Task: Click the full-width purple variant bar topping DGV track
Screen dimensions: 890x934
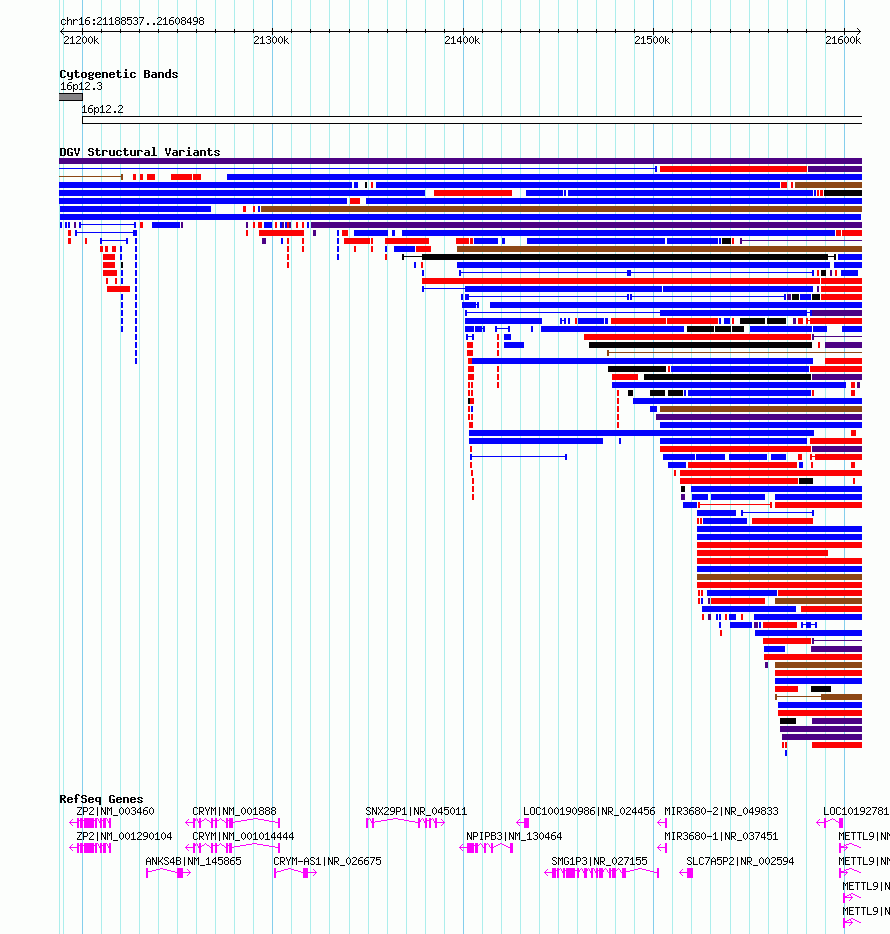Action: coord(460,161)
